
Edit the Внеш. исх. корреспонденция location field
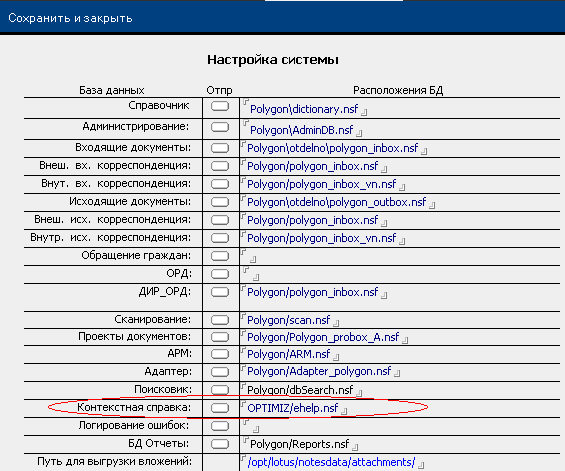[x=314, y=220]
